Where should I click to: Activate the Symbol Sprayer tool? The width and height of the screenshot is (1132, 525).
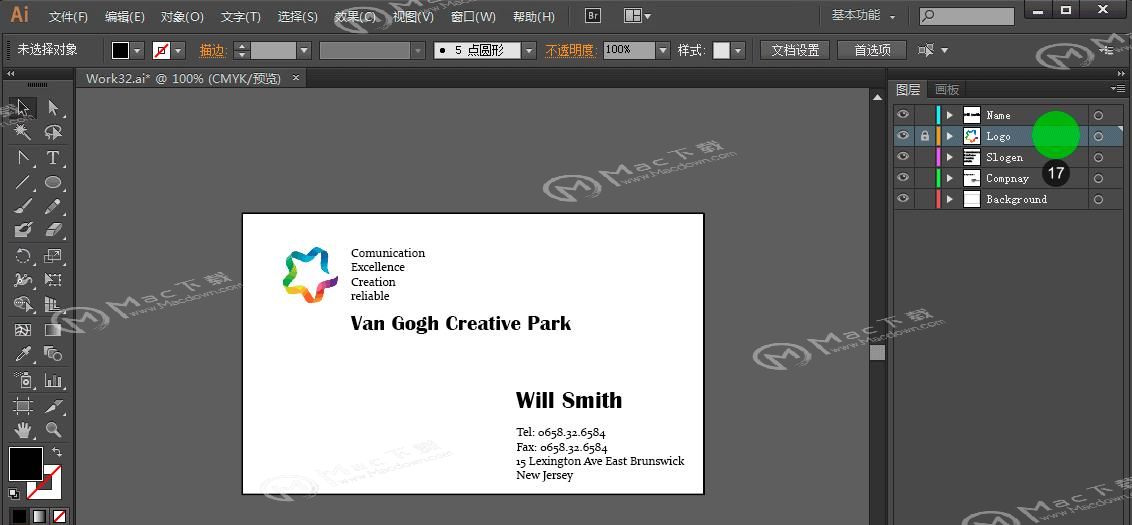click(23, 380)
